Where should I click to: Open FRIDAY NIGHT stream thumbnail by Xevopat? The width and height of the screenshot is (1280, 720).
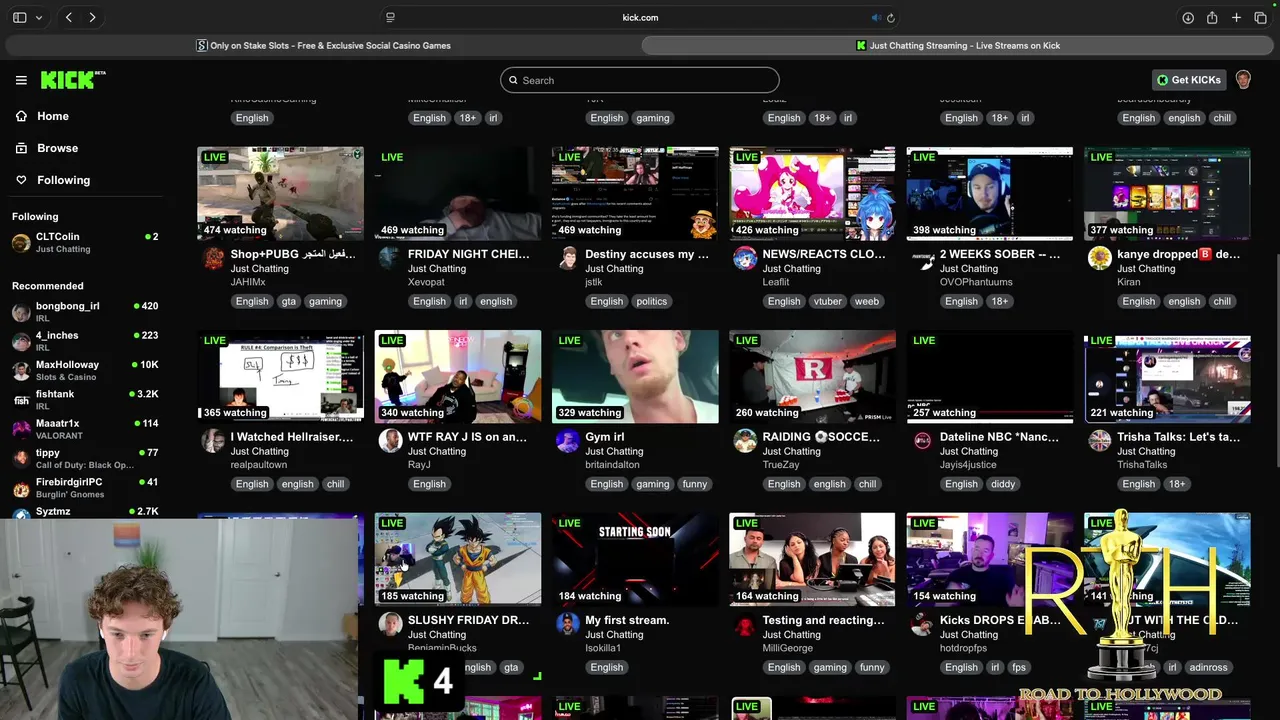(x=458, y=194)
